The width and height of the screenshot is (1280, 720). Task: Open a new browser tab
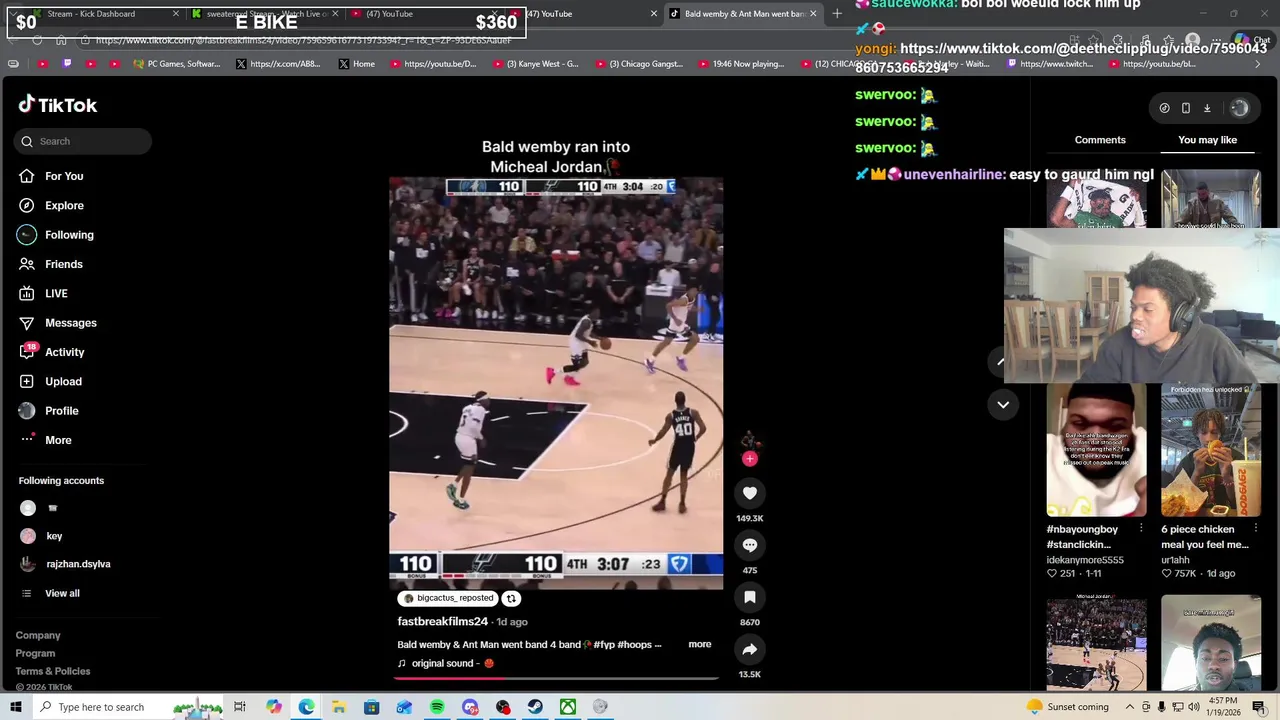(x=837, y=14)
